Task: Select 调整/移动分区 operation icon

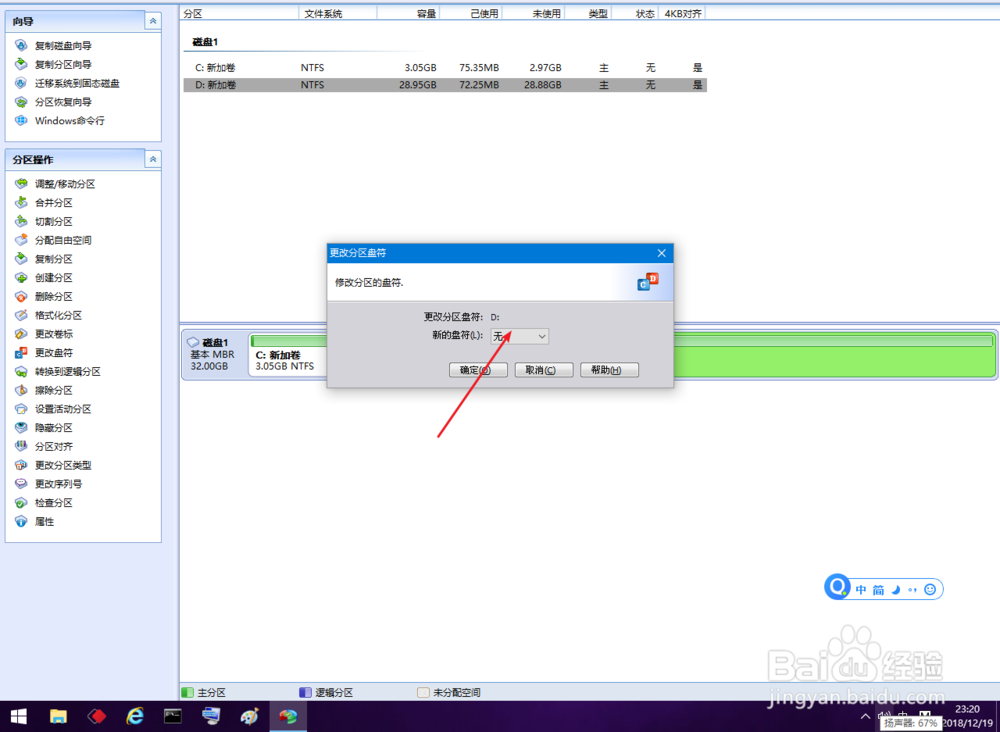Action: pyautogui.click(x=21, y=184)
